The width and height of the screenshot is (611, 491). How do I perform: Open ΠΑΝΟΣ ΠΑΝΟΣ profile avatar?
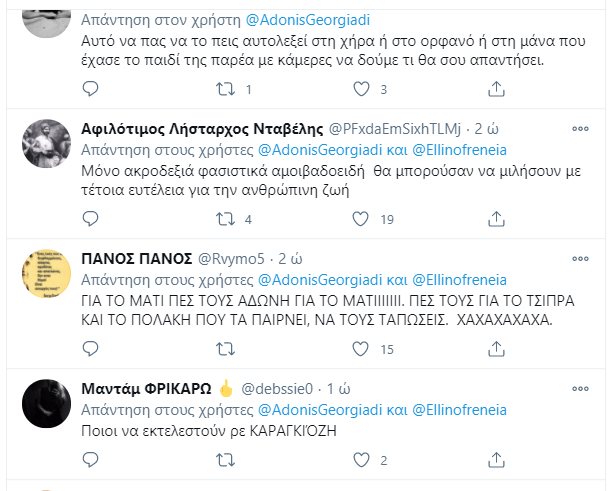(46, 274)
